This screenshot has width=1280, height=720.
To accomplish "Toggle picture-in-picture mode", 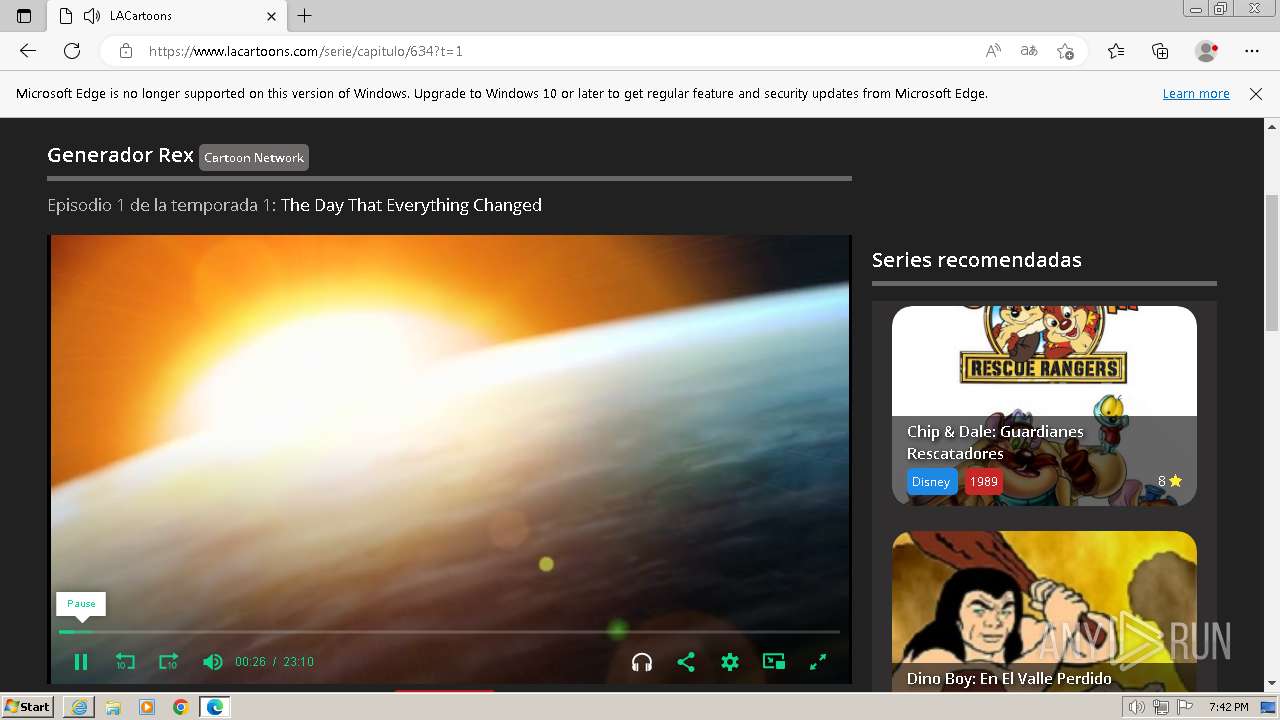I will click(774, 662).
